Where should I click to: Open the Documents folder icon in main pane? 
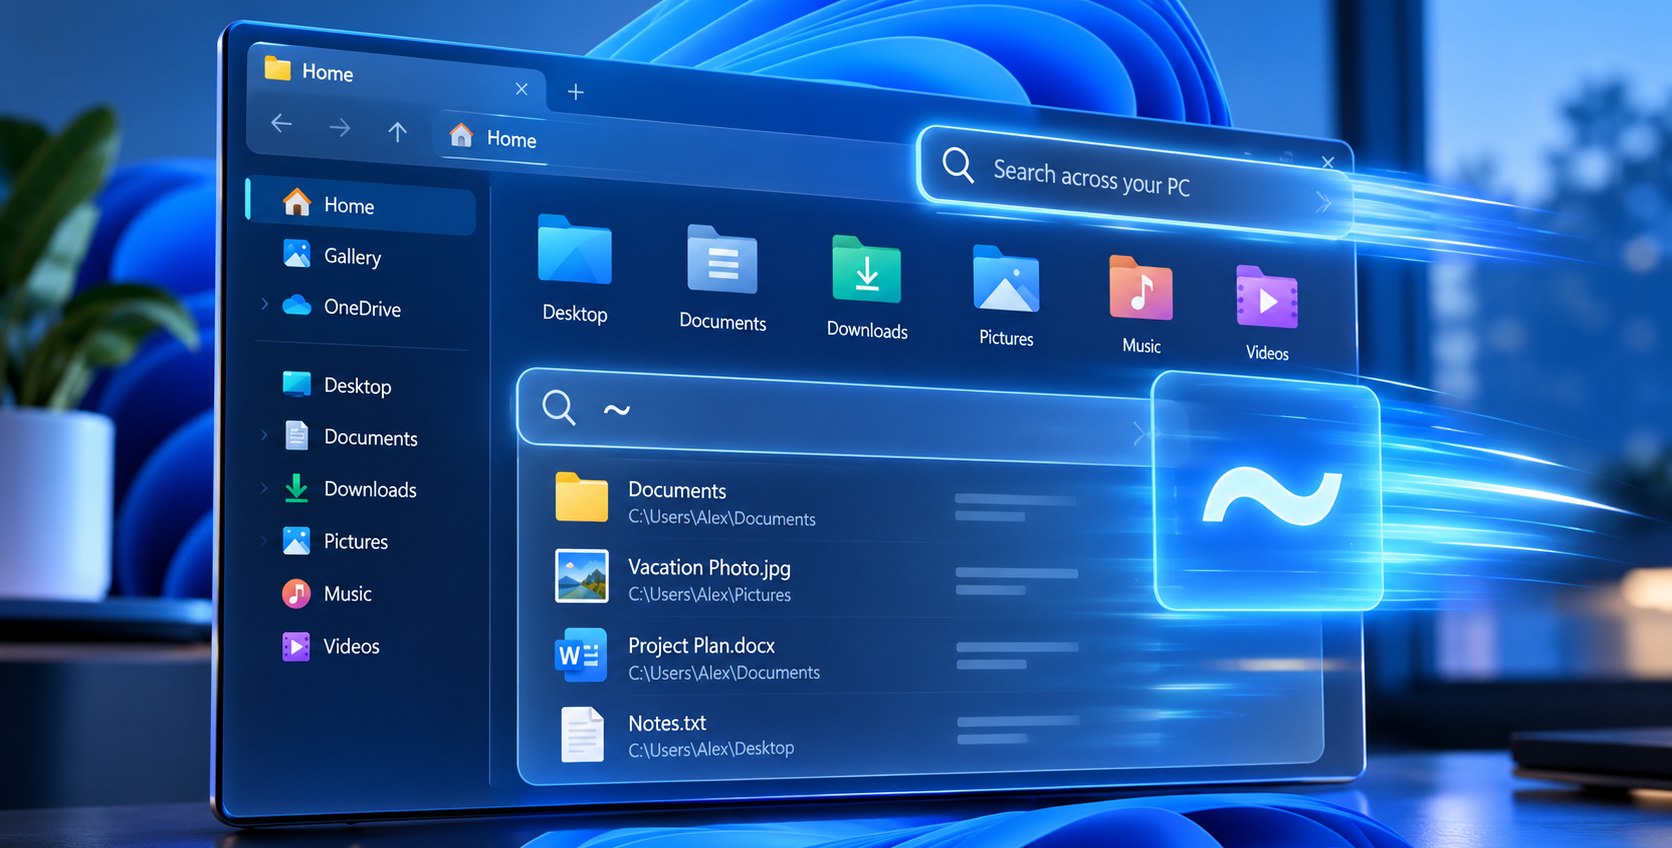[722, 260]
